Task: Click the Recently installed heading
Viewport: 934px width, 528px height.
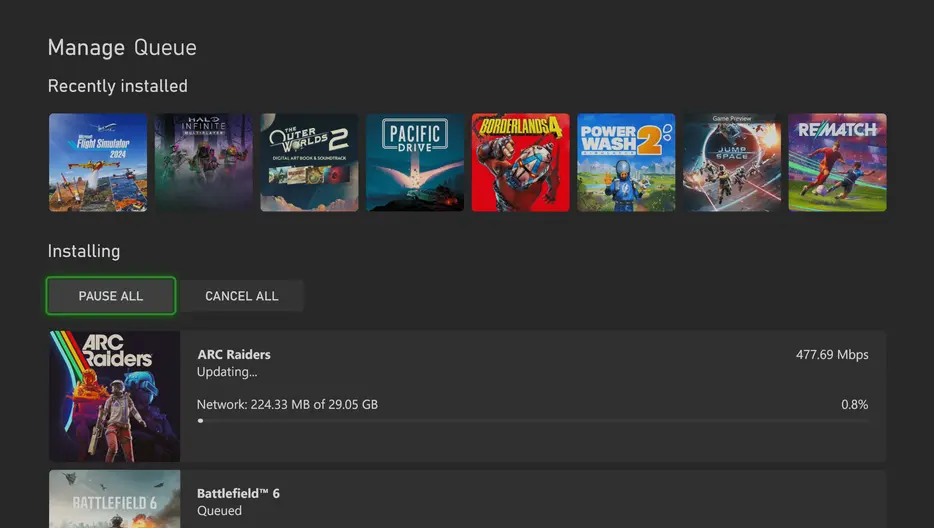Action: (x=117, y=86)
